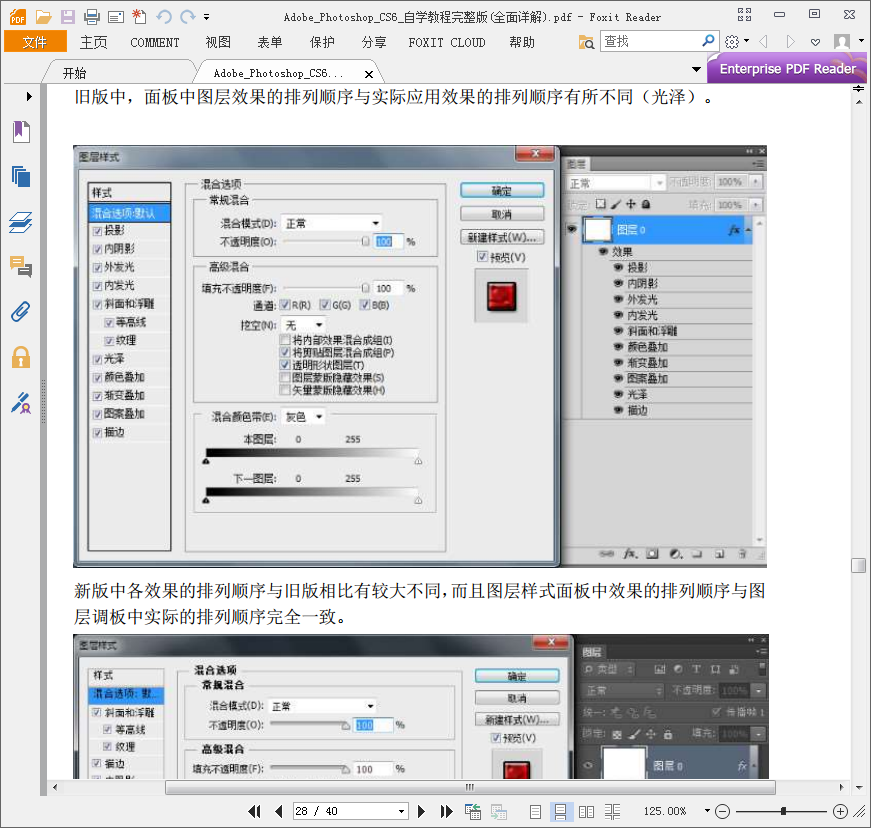This screenshot has width=871, height=828.
Task: Click the email document icon in quick toolbar
Action: (x=116, y=17)
